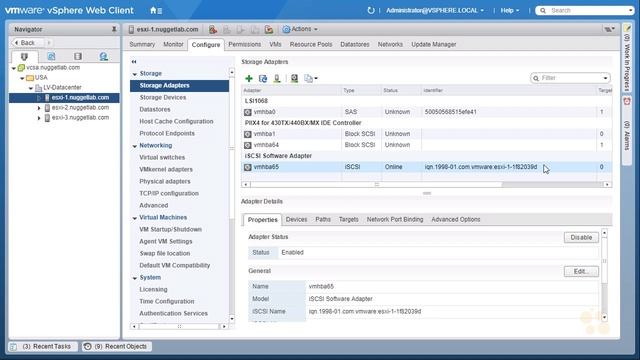Screen dimensions: 640x360
Task: Click the last host toolbar icon before Actions
Action: click(269, 29)
